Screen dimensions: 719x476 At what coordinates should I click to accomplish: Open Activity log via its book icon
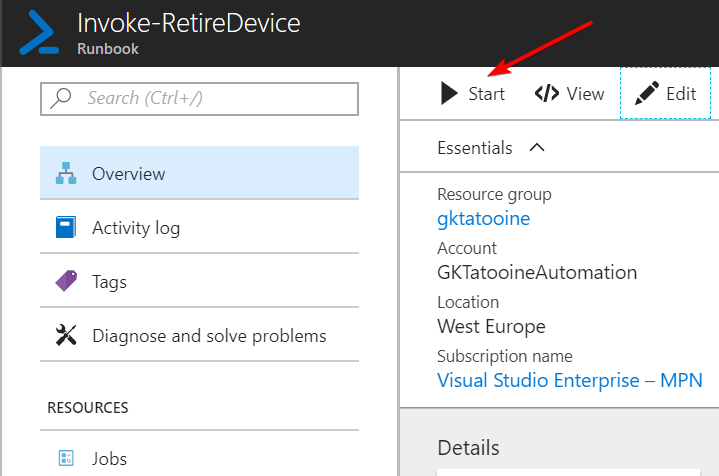(66, 228)
